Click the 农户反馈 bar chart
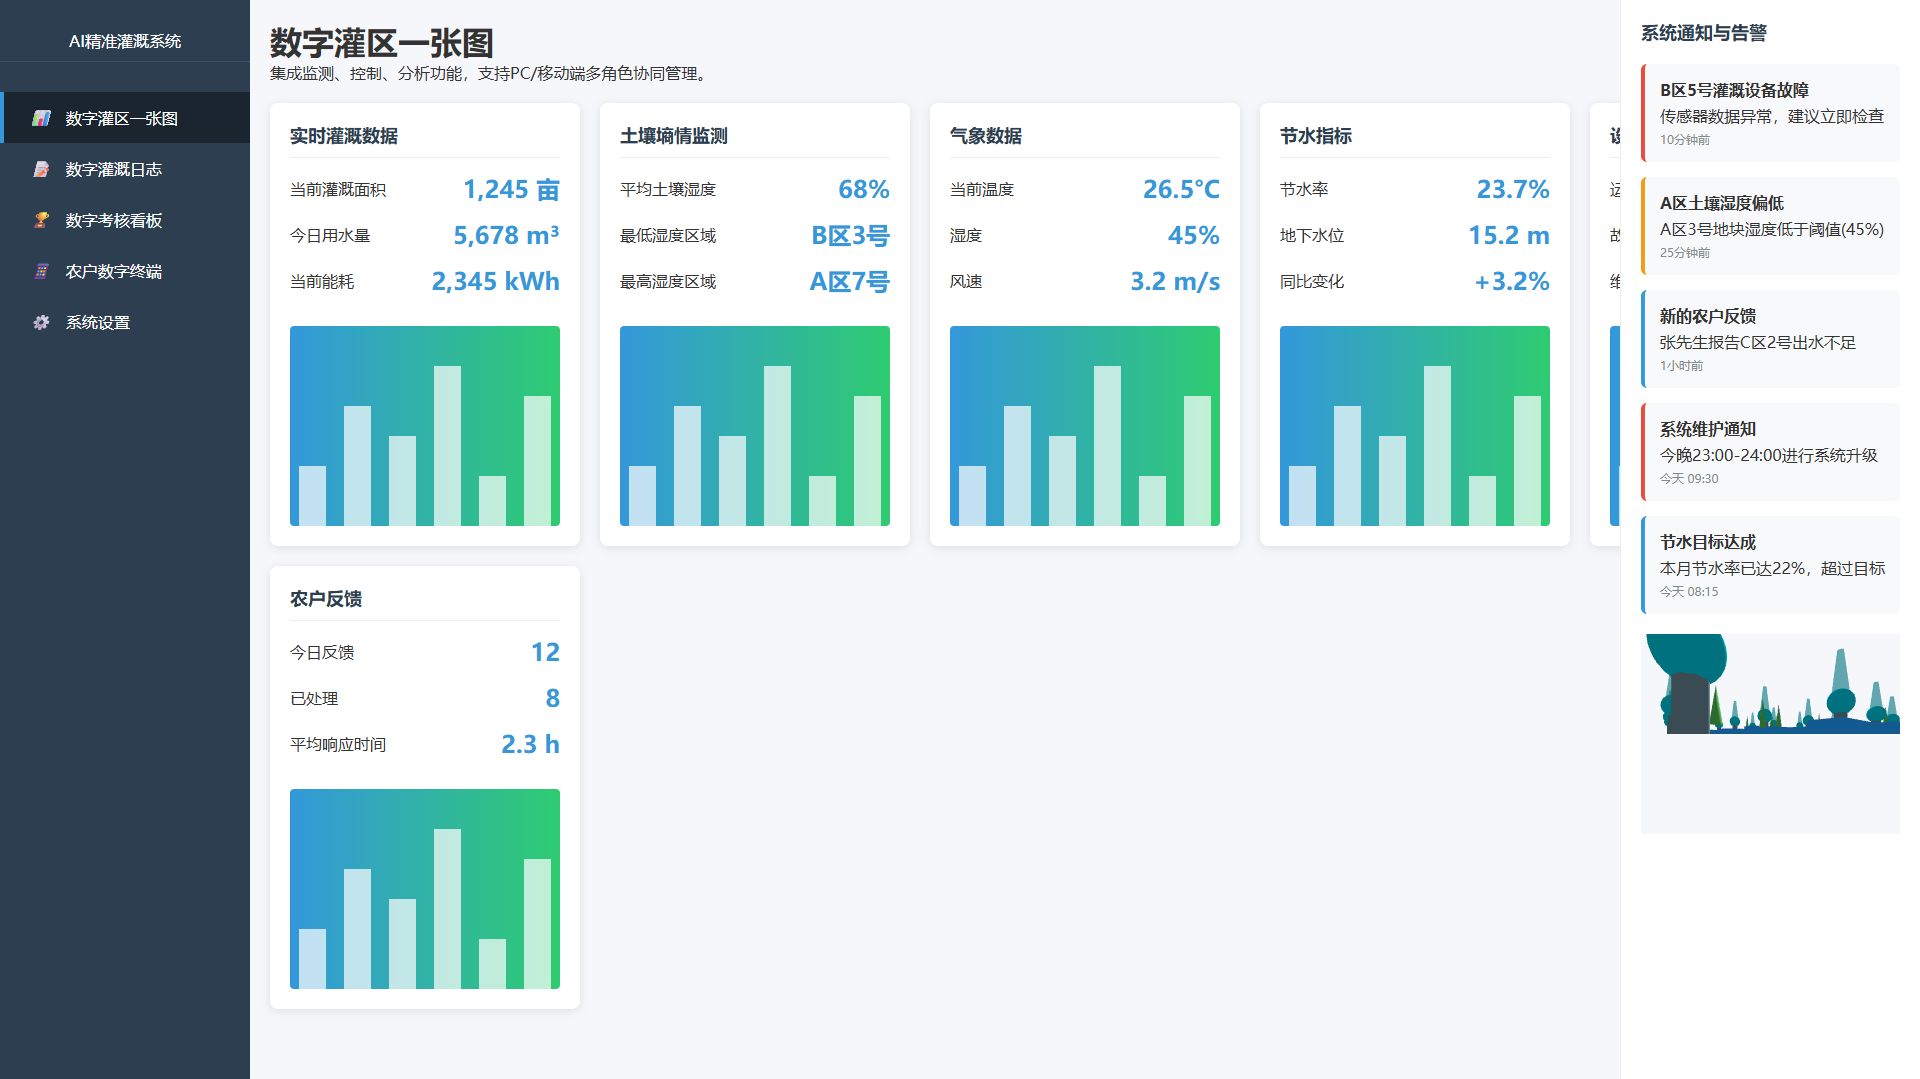This screenshot has height=1079, width=1920. coord(425,889)
